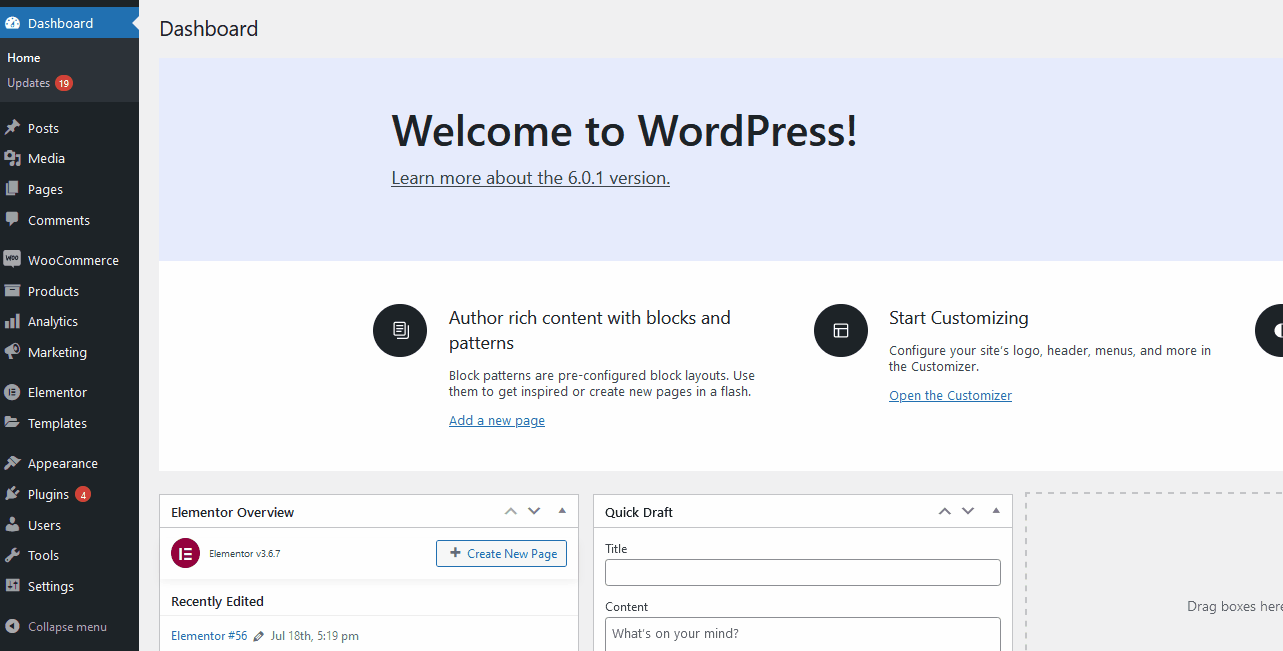Image resolution: width=1283 pixels, height=651 pixels.
Task: Click the Settings sliders icon
Action: (12, 586)
